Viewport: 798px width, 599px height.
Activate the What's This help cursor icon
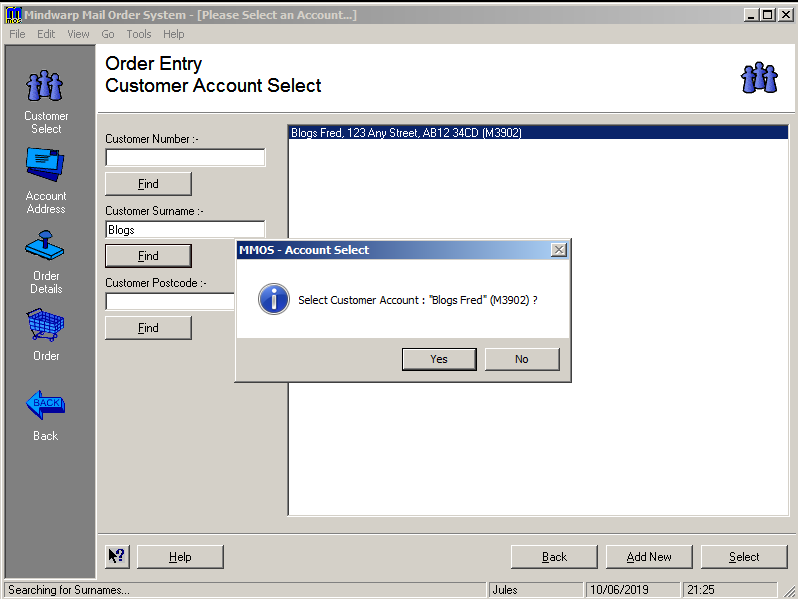click(x=117, y=556)
